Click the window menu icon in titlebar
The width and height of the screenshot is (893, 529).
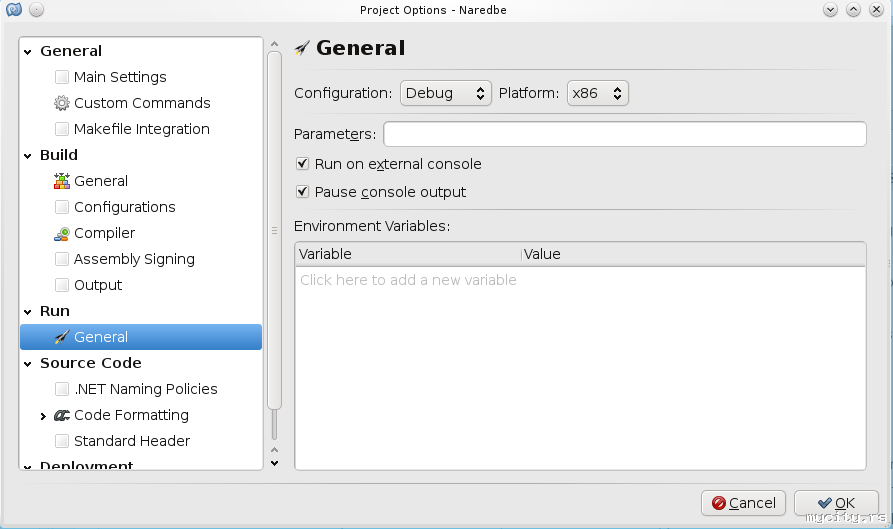14,10
